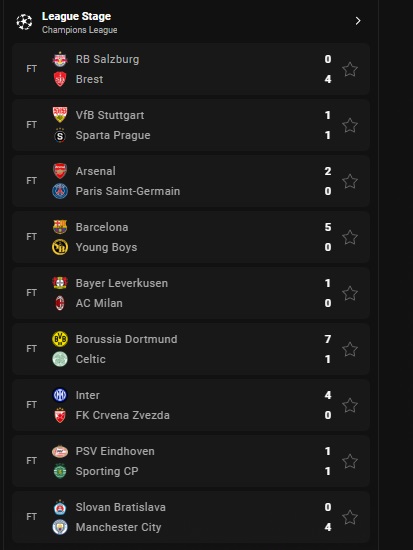Click the Celtic club crest
Screen dimensions: 413x550
click(x=60, y=359)
